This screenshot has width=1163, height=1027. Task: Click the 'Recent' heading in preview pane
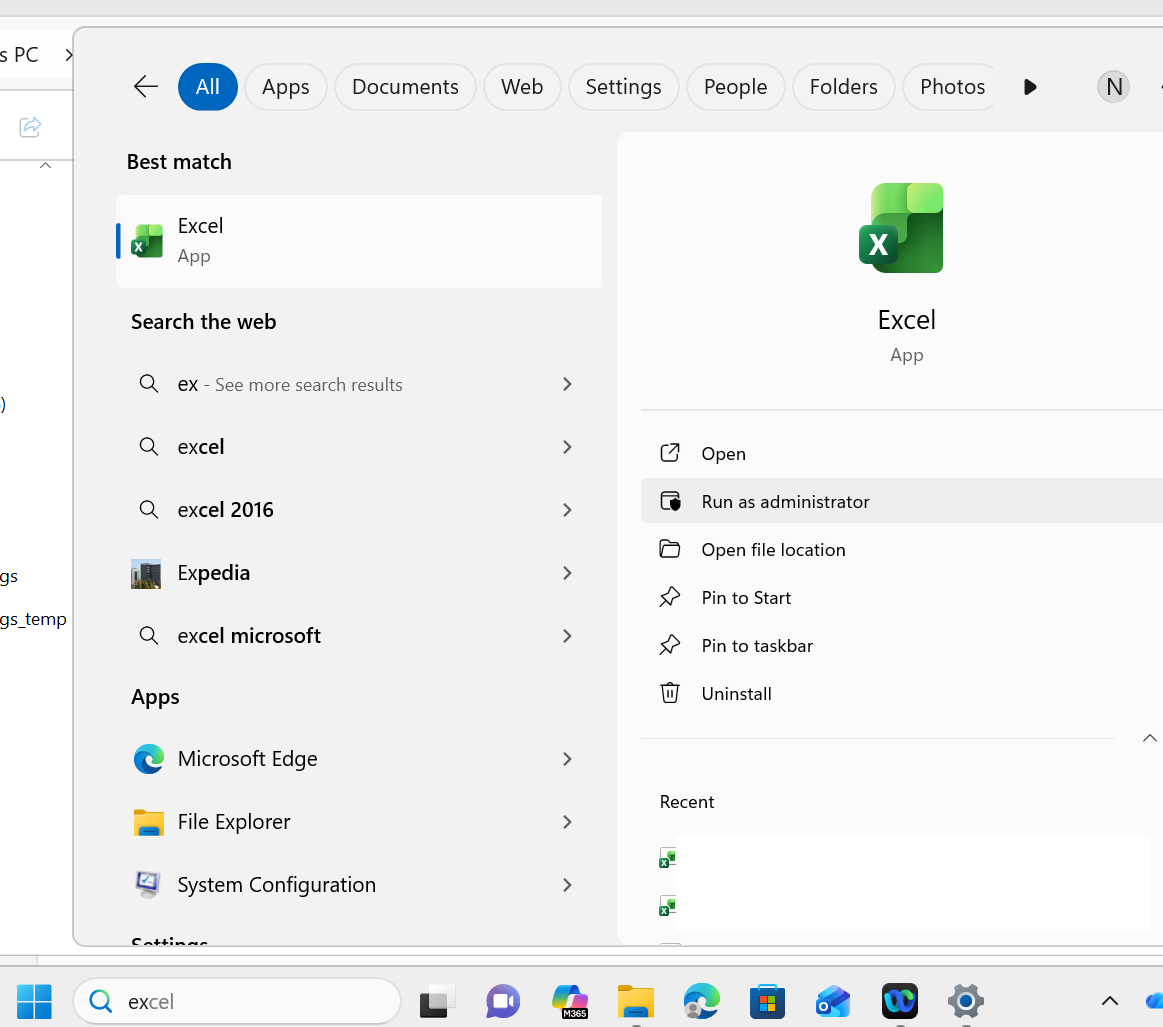(x=687, y=802)
